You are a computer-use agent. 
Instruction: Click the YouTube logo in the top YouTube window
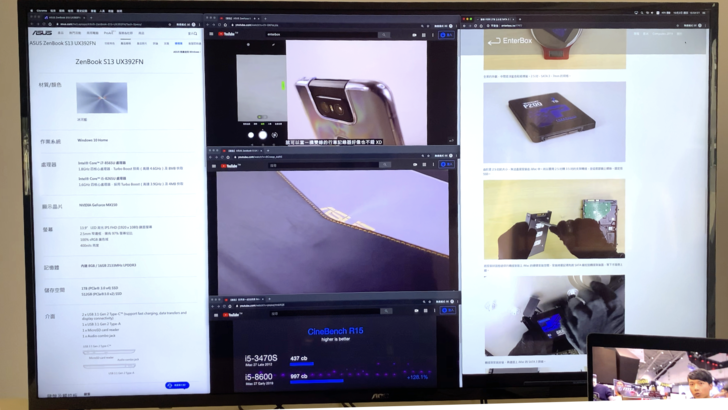228,34
